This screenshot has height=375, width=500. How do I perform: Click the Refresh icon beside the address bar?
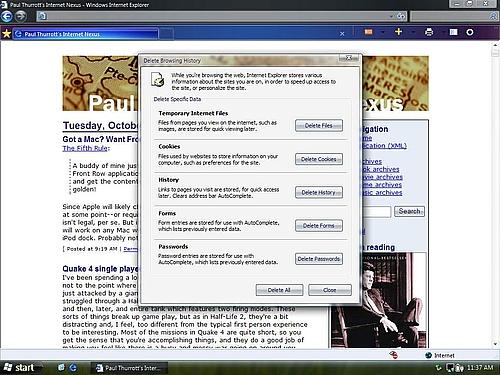point(401,16)
